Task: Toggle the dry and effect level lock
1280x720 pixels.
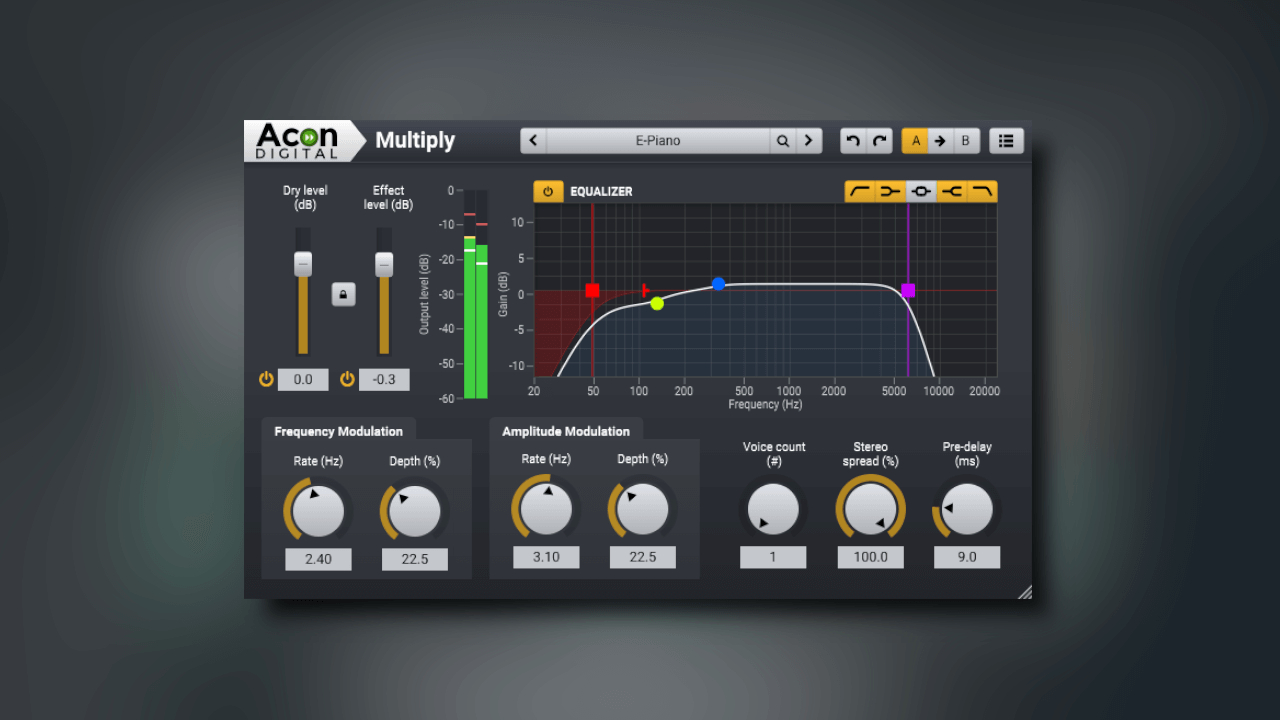Action: pos(344,294)
